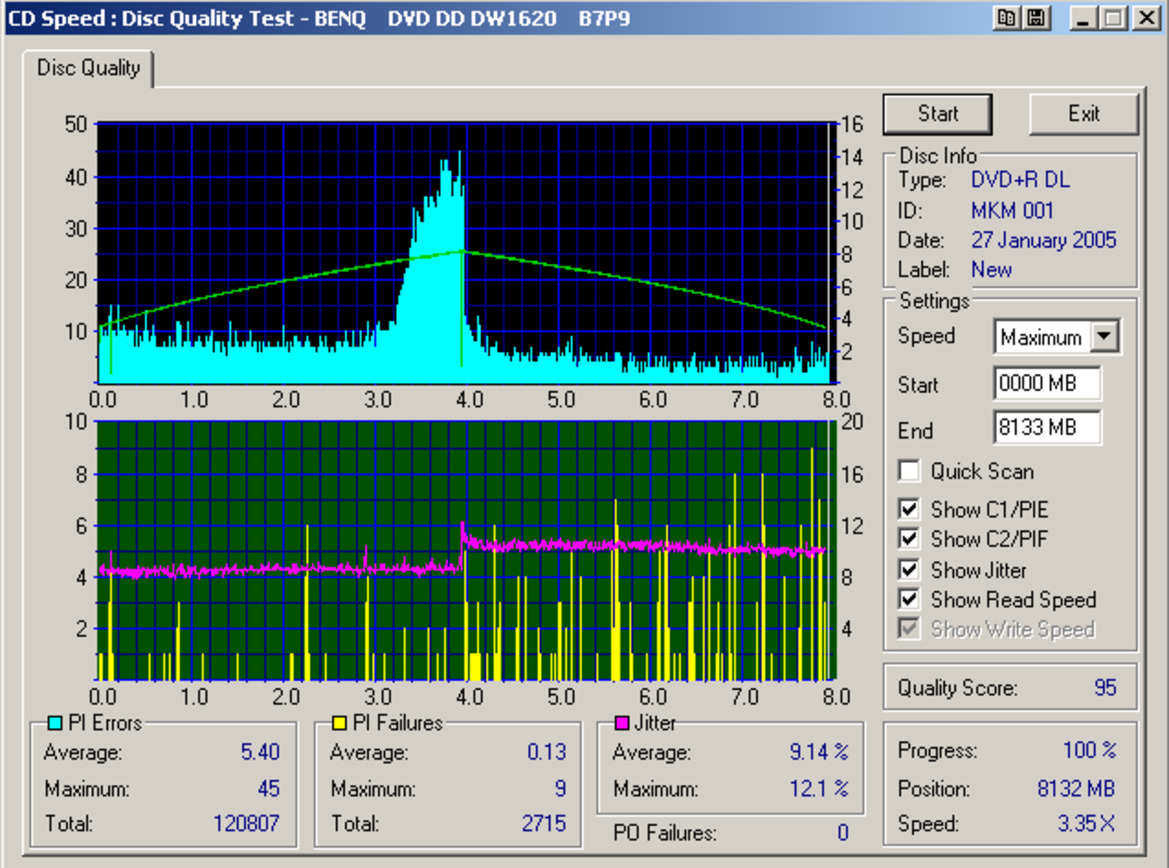Click the date 27 January 2005
The height and width of the screenshot is (868, 1169).
(1044, 240)
